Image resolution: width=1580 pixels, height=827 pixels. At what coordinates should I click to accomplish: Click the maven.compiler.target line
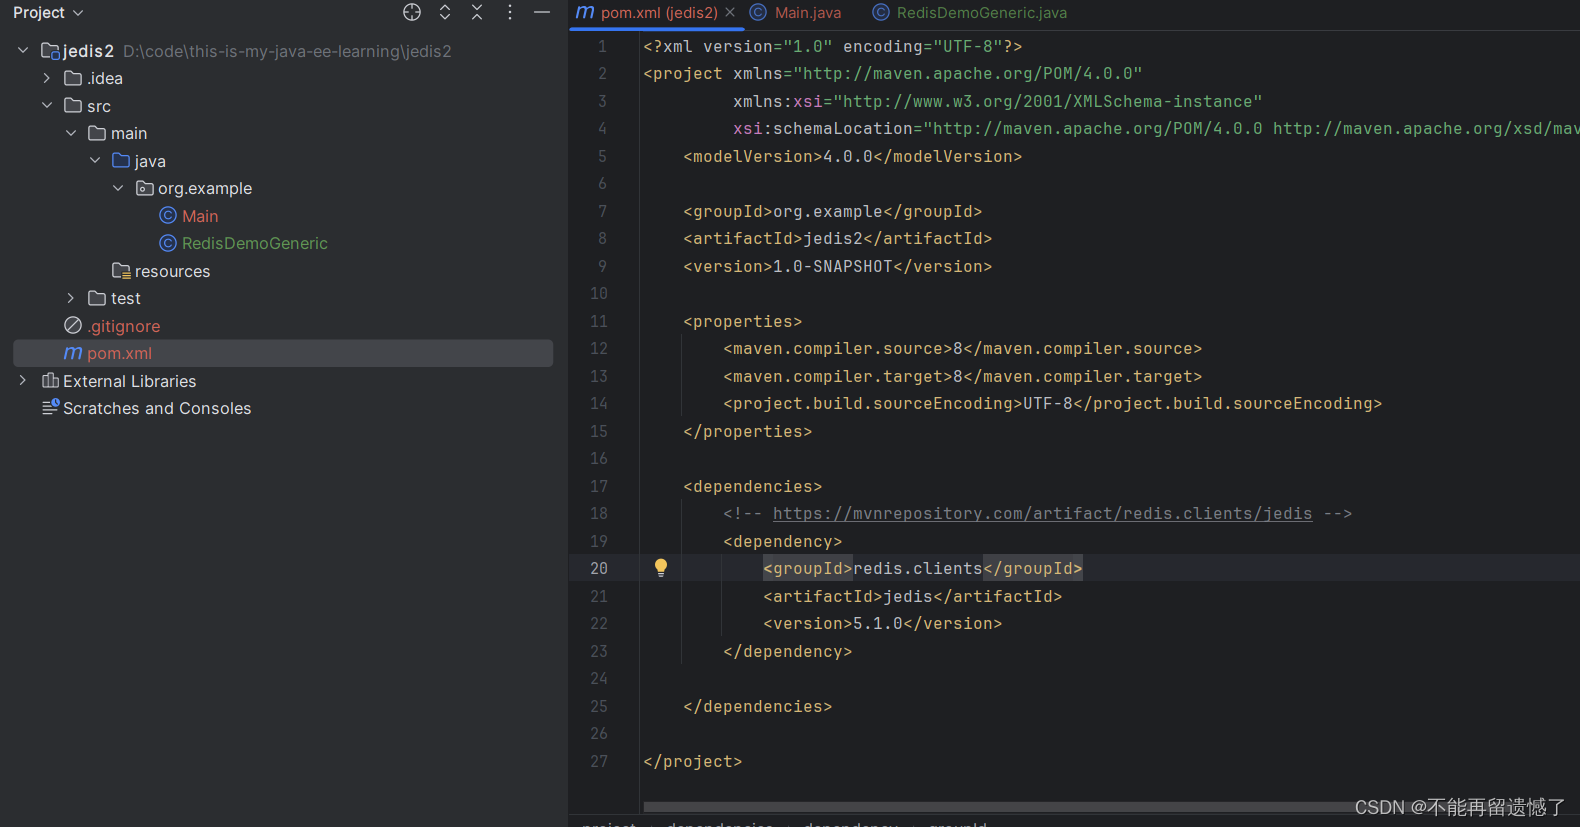point(962,376)
